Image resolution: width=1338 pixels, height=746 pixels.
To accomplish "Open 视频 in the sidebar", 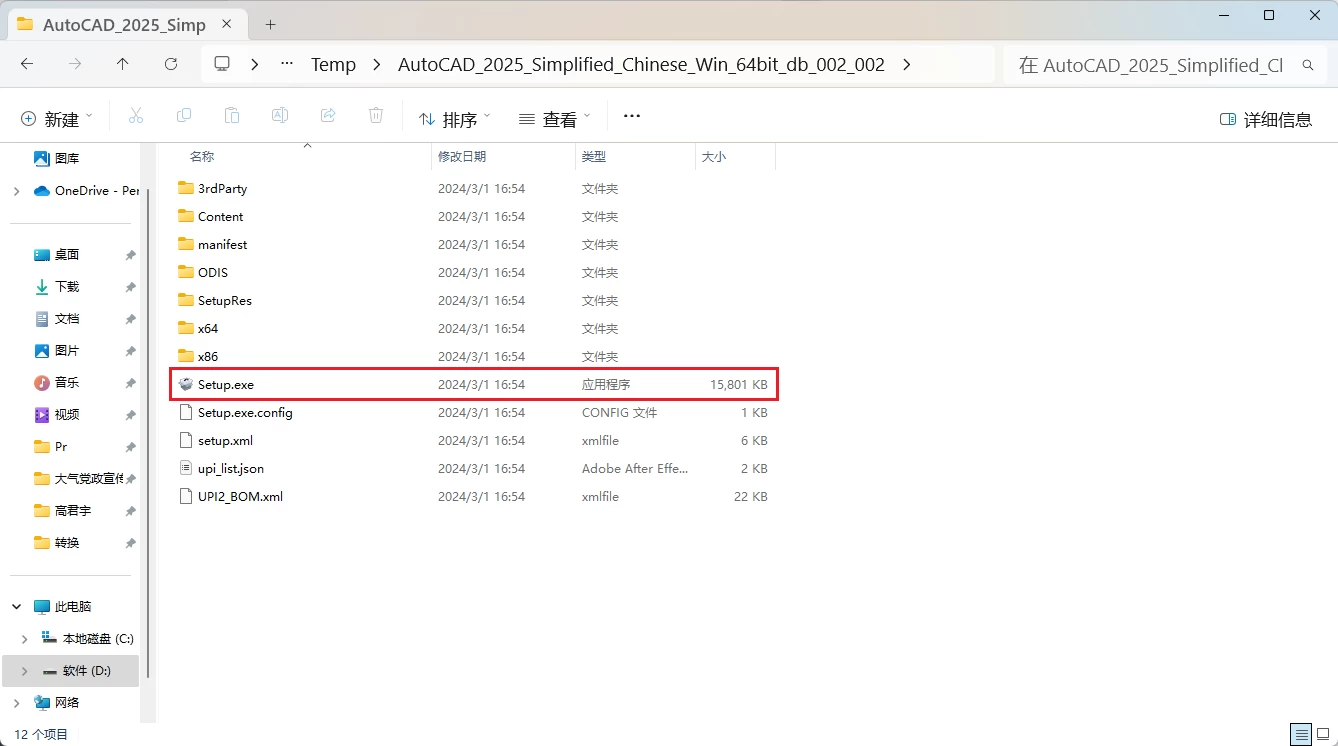I will pyautogui.click(x=57, y=414).
